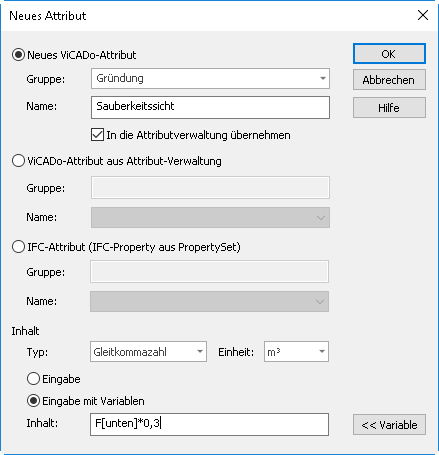This screenshot has width=439, height=455.
Task: Select ViCADo-Attribut aus Attribut-Verwaltung option
Action: [18, 161]
